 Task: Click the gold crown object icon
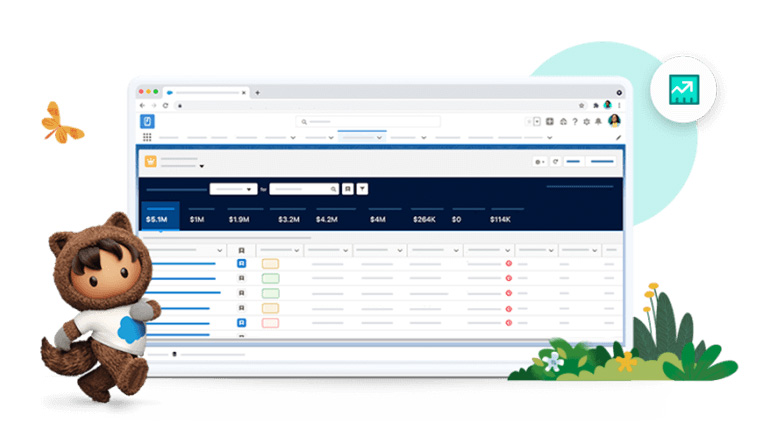pos(151,161)
